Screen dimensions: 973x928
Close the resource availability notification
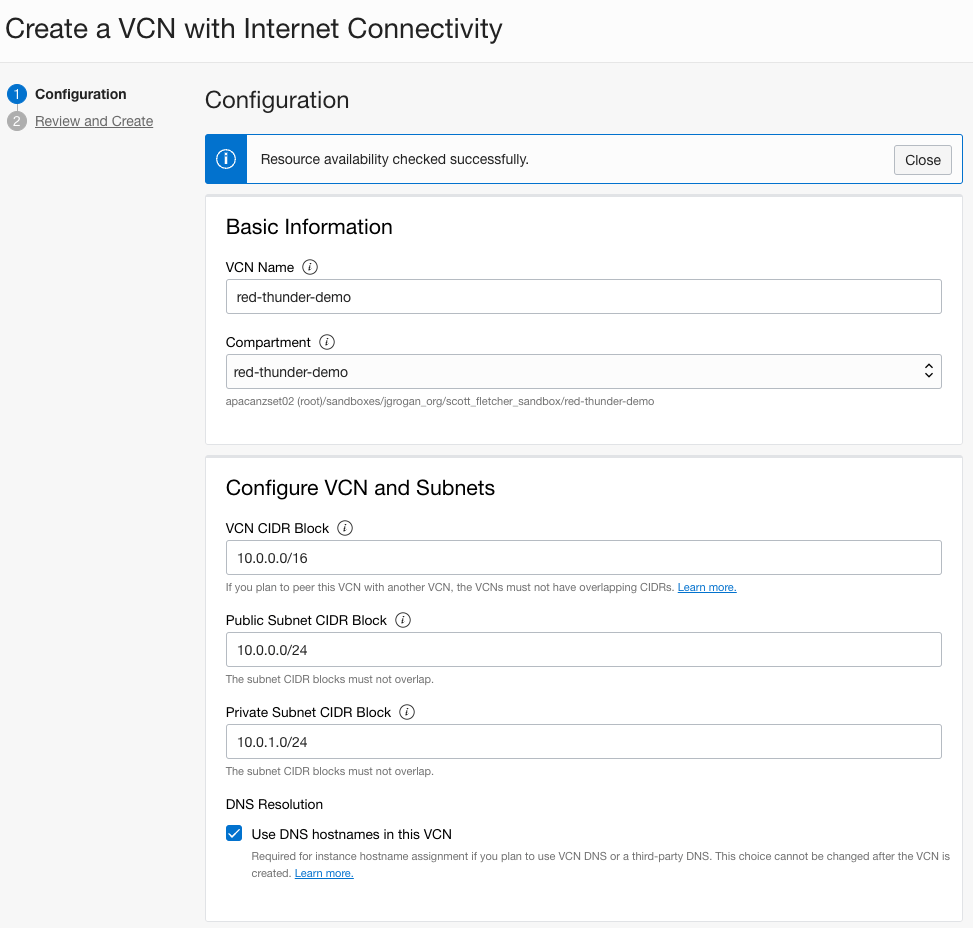click(x=922, y=160)
